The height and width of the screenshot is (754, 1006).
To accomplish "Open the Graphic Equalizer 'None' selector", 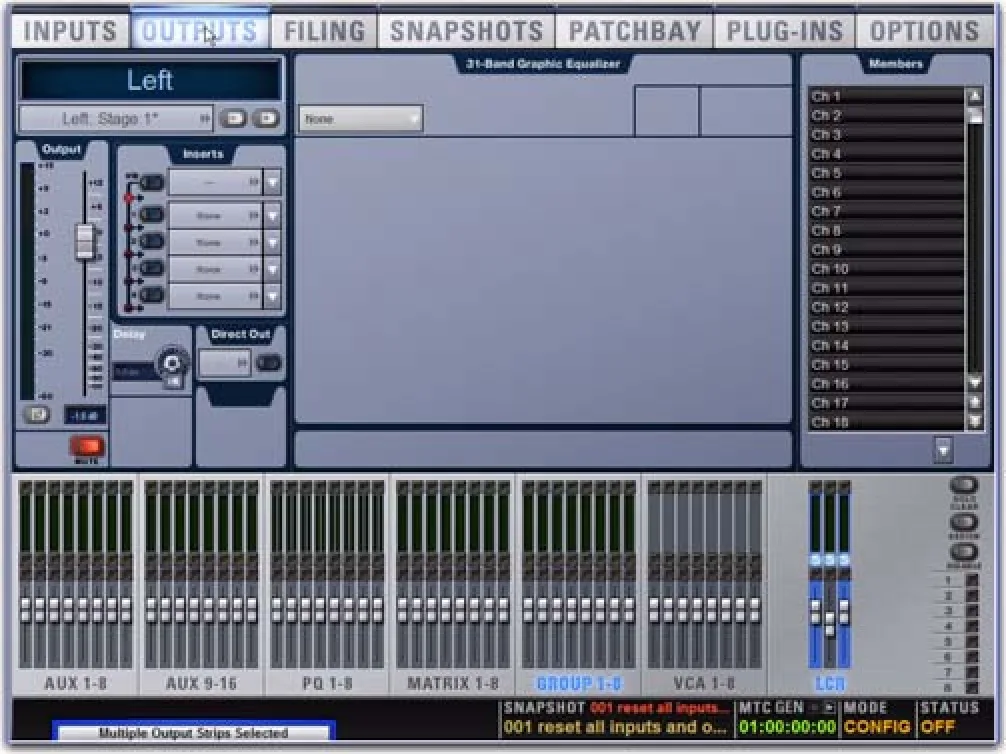I will tap(361, 119).
